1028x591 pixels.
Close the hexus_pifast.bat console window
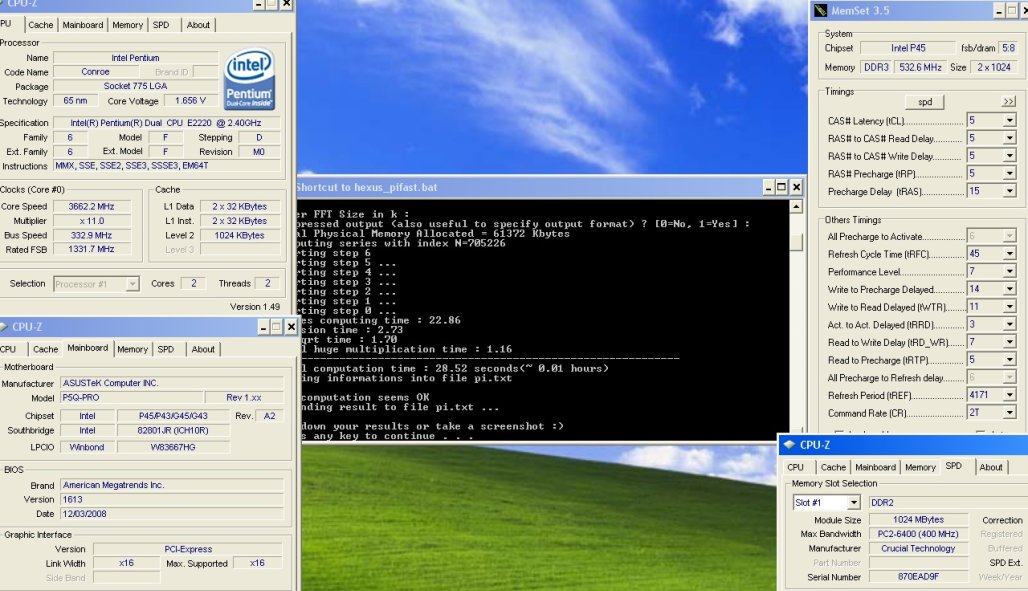797,188
